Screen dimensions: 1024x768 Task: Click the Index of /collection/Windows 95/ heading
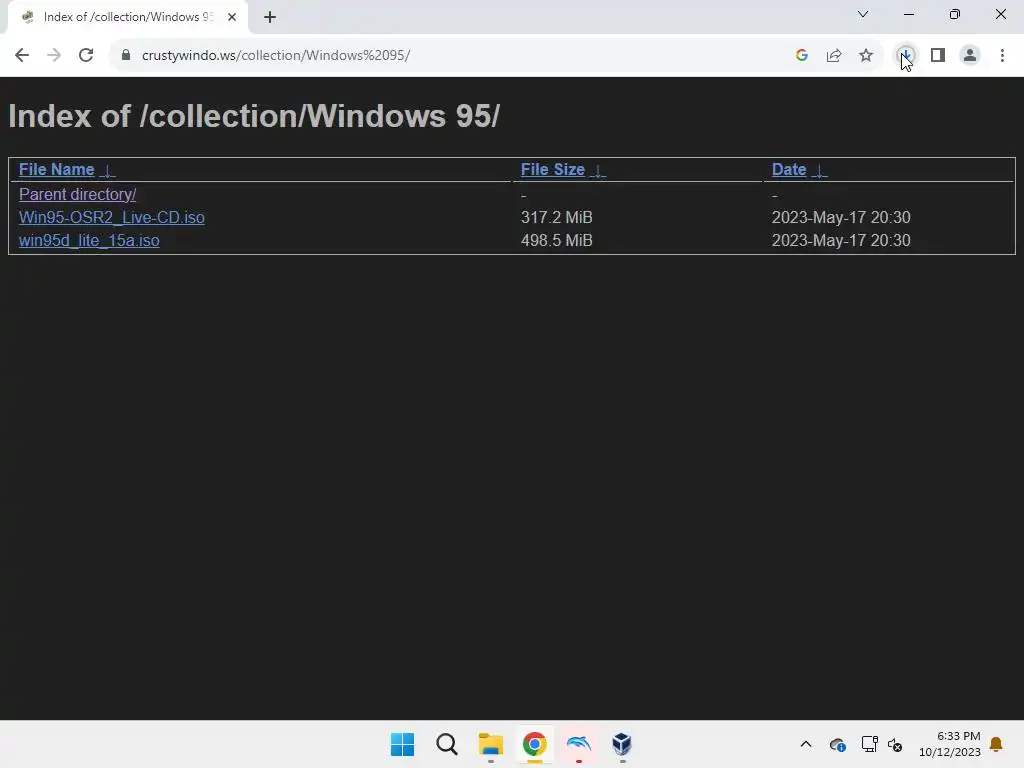(254, 116)
